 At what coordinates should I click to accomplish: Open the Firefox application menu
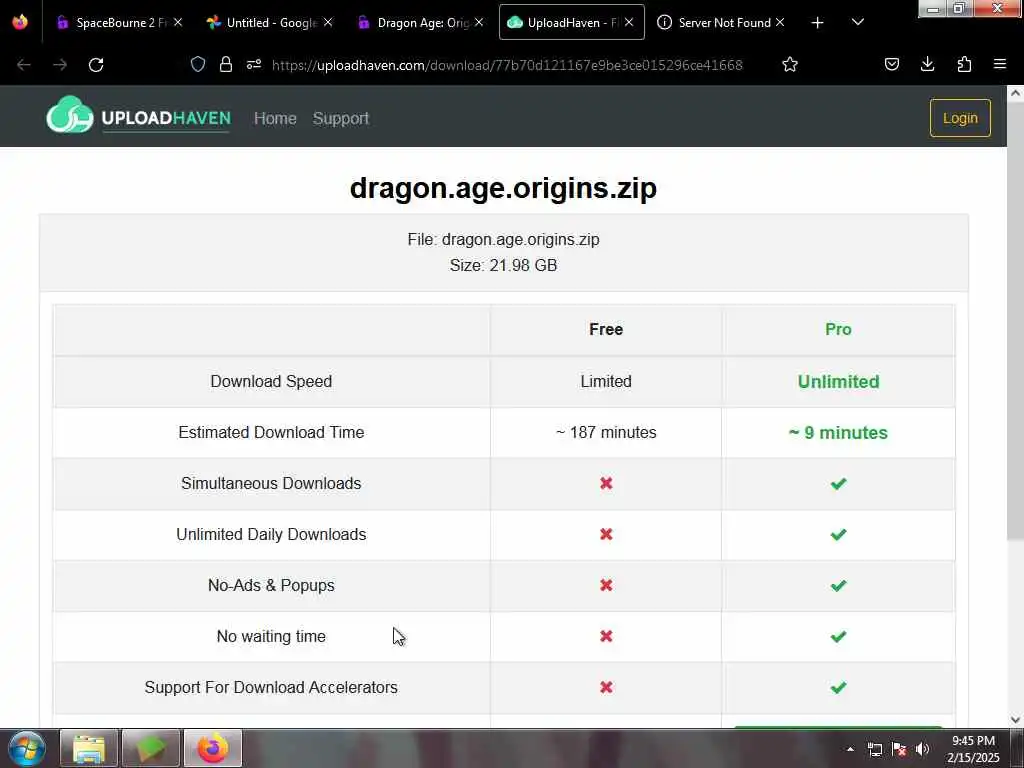pos(1000,64)
